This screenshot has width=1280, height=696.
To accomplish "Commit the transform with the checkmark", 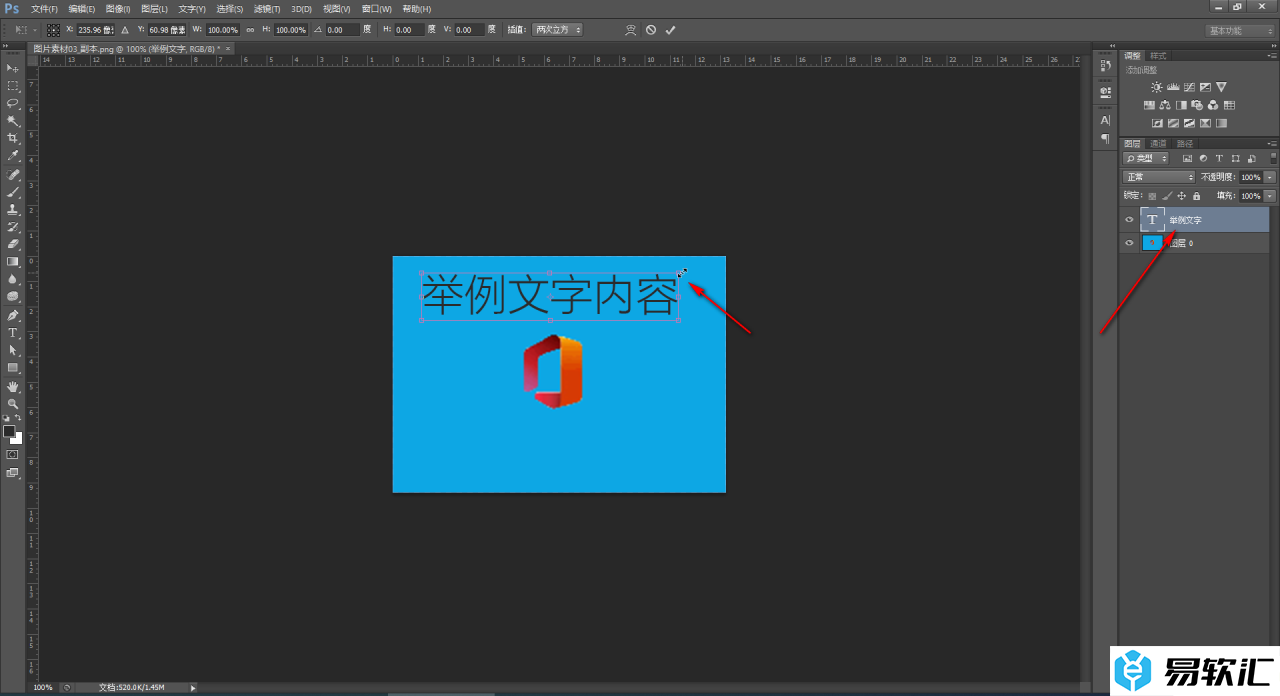I will coord(671,30).
